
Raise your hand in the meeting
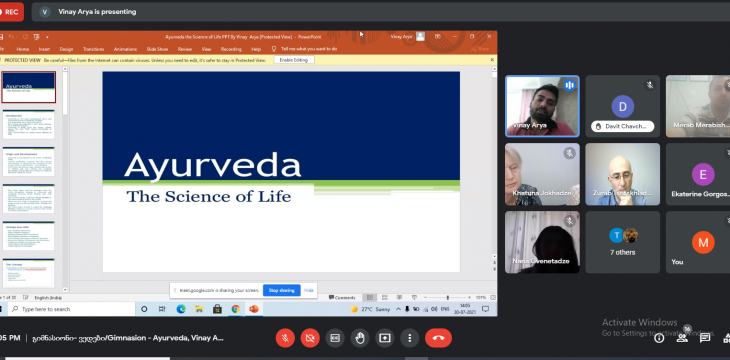tap(360, 338)
